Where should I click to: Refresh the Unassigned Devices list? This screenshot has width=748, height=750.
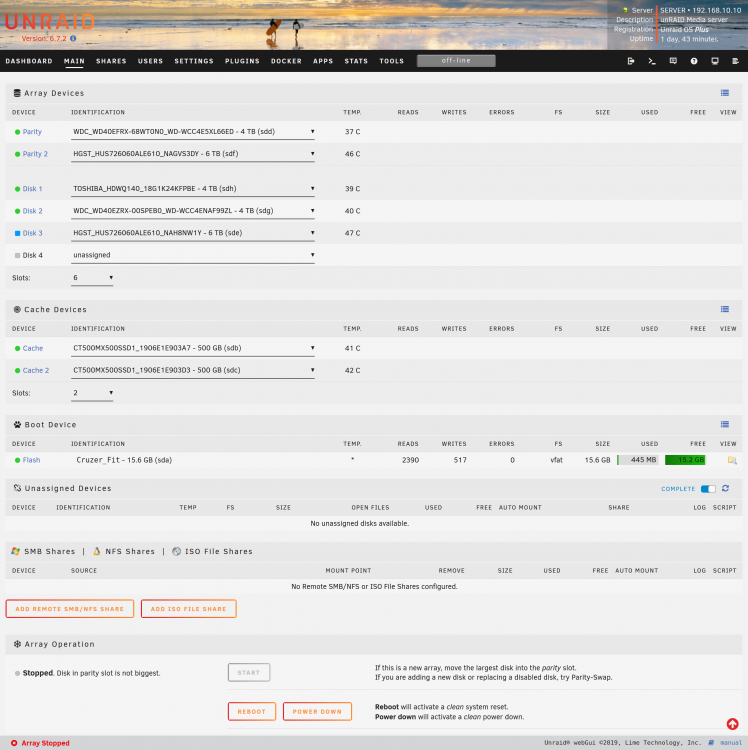726,488
